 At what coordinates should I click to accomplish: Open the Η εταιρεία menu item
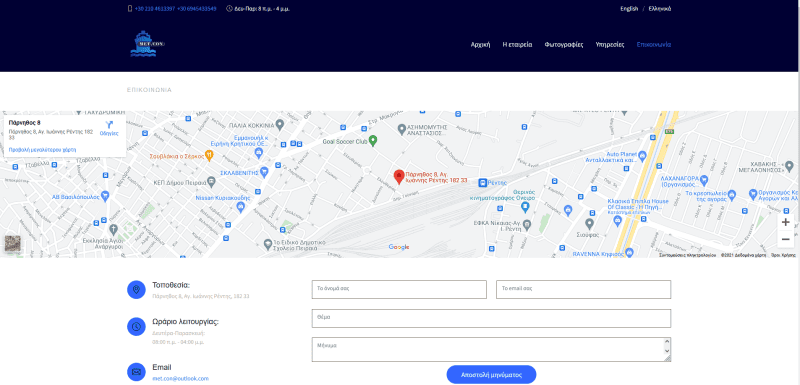pos(517,44)
